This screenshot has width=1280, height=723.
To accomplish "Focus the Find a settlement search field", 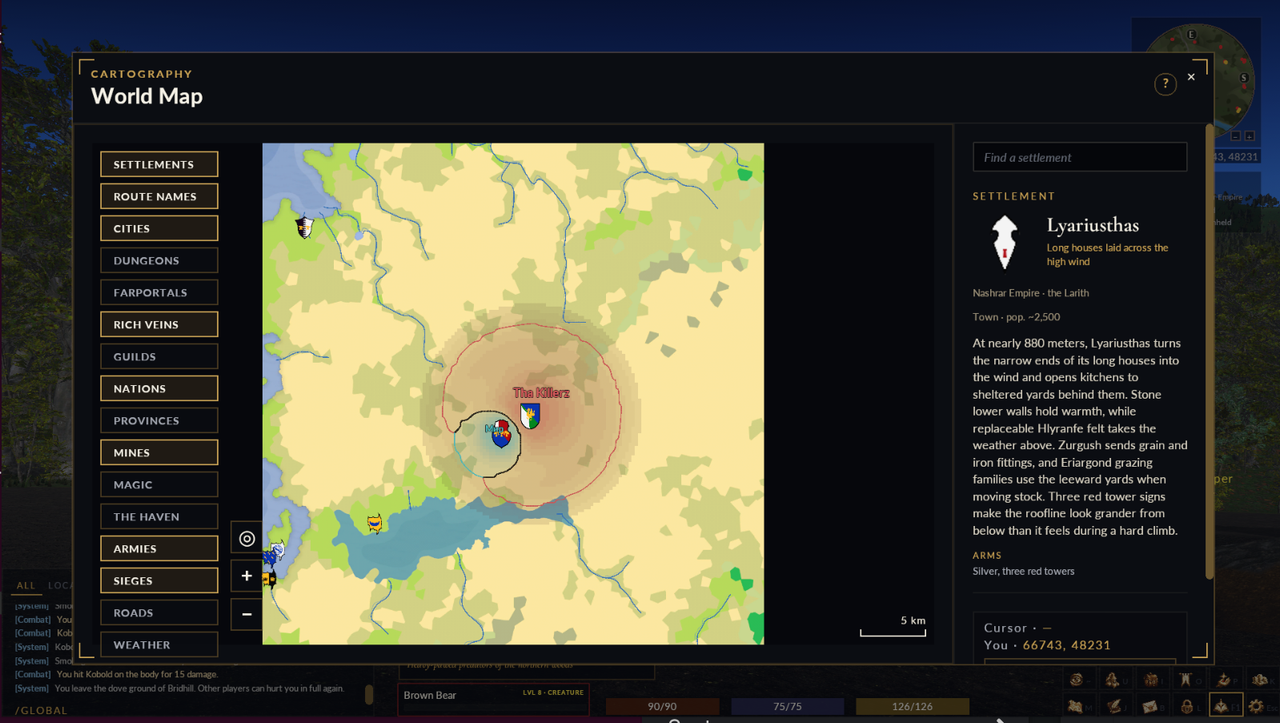I will pos(1080,157).
